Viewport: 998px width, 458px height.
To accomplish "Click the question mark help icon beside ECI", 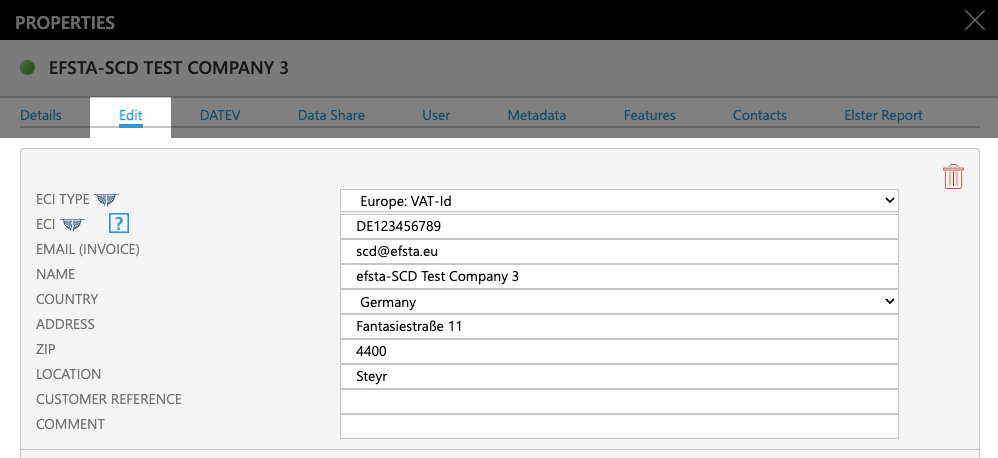I will 119,225.
